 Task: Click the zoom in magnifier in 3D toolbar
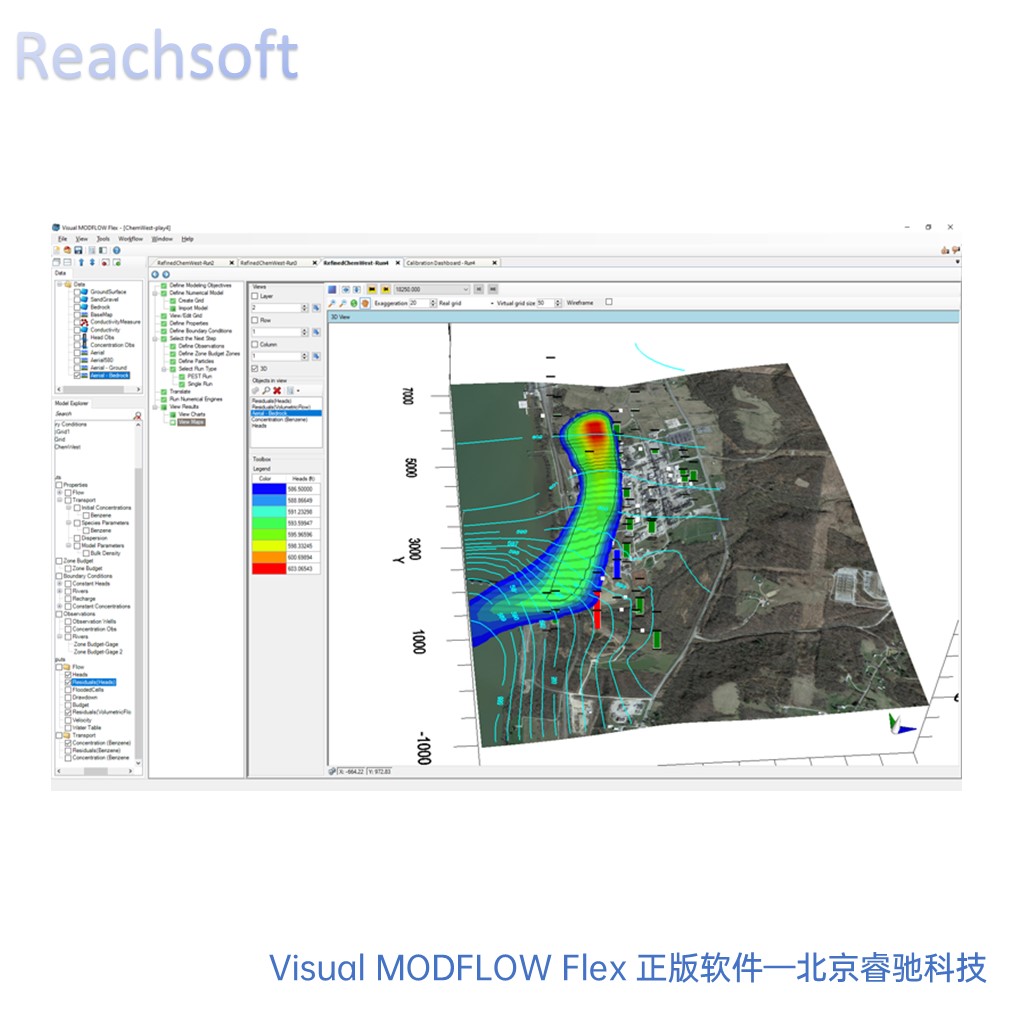point(332,303)
